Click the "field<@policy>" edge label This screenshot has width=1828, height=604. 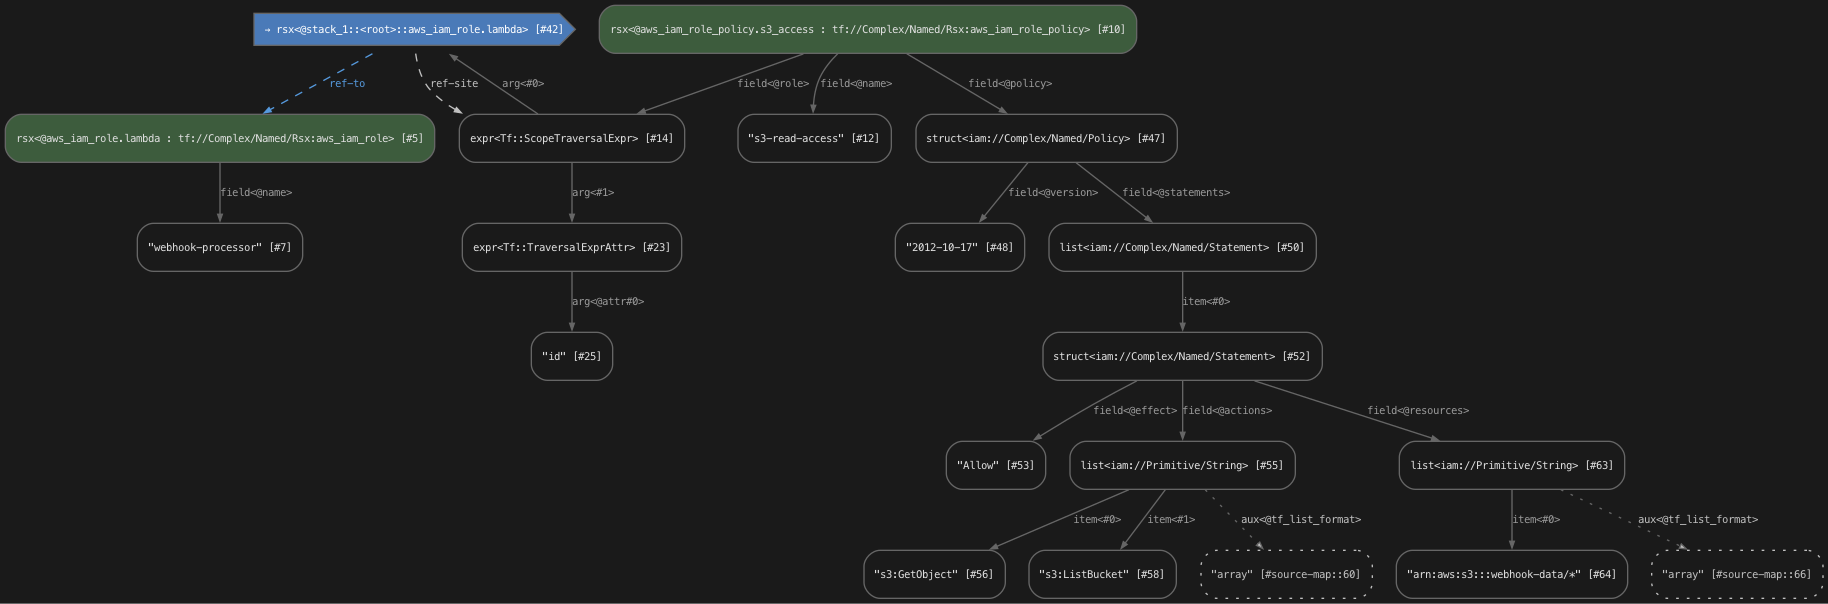tap(1010, 83)
